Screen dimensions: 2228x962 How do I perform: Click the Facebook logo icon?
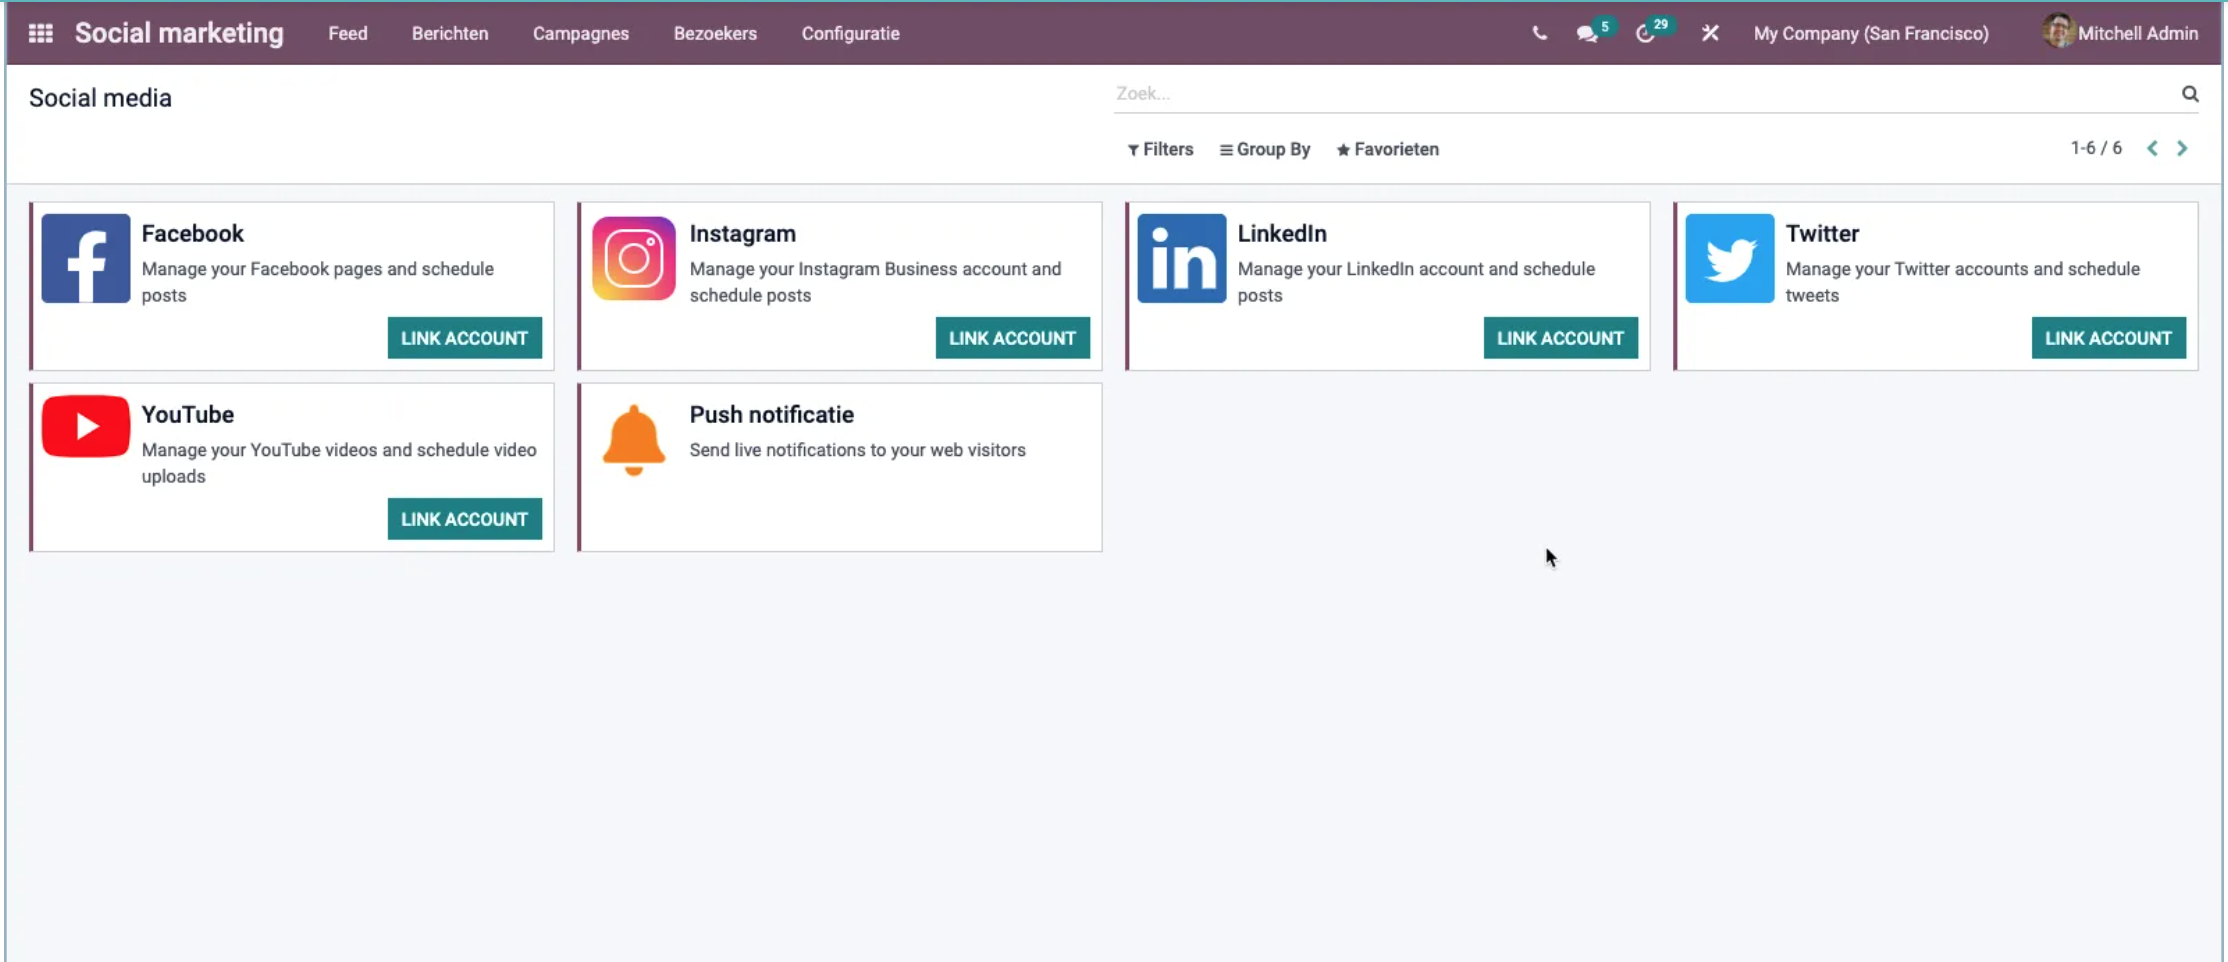pos(85,258)
